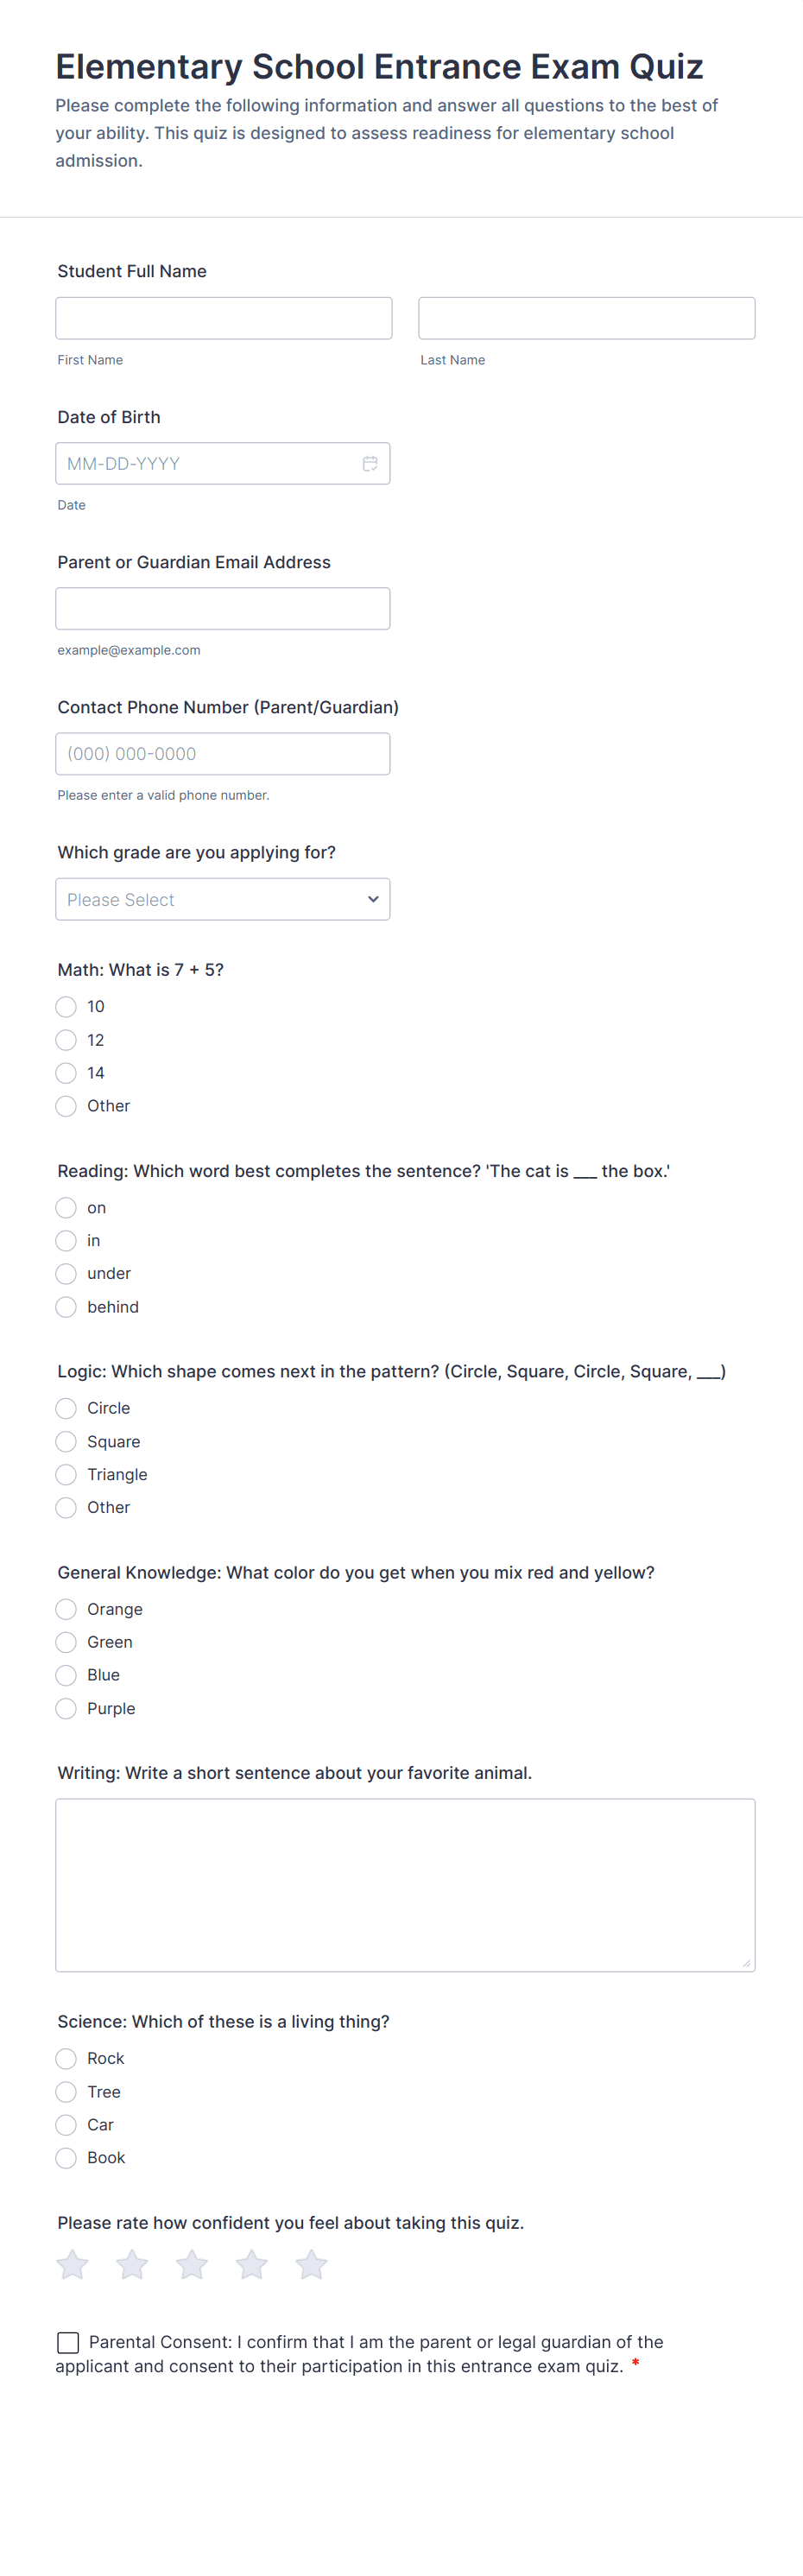Check the Parental Consent checkbox
This screenshot has width=803, height=2576.
[68, 2342]
